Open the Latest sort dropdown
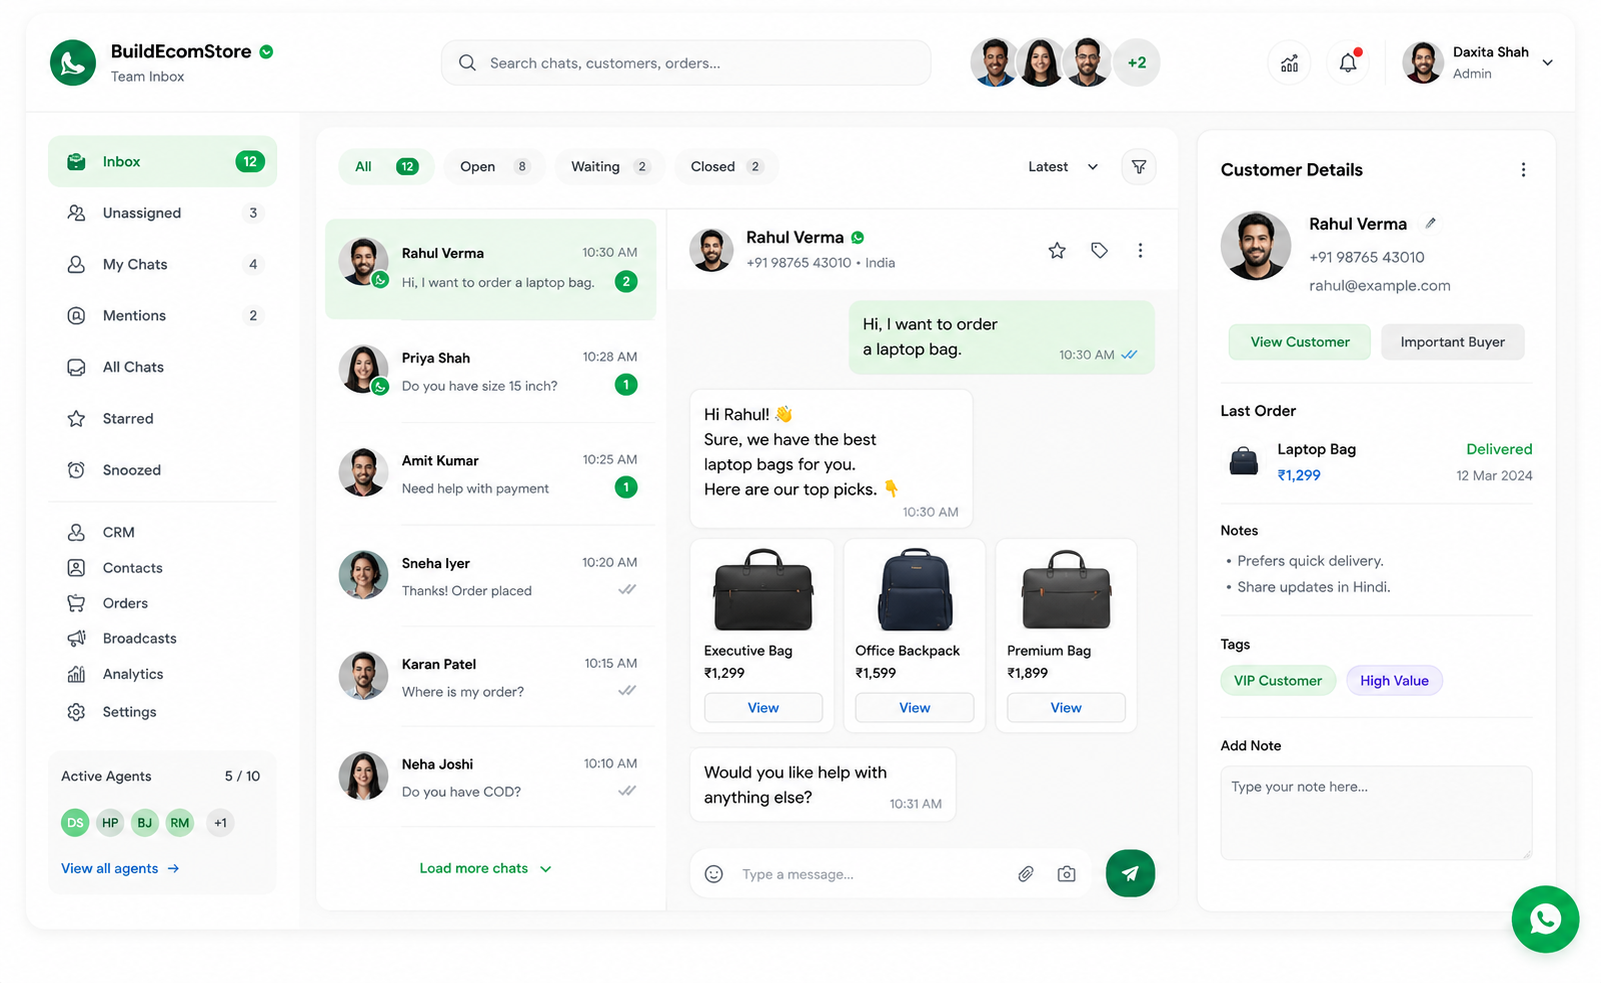 coord(1063,167)
